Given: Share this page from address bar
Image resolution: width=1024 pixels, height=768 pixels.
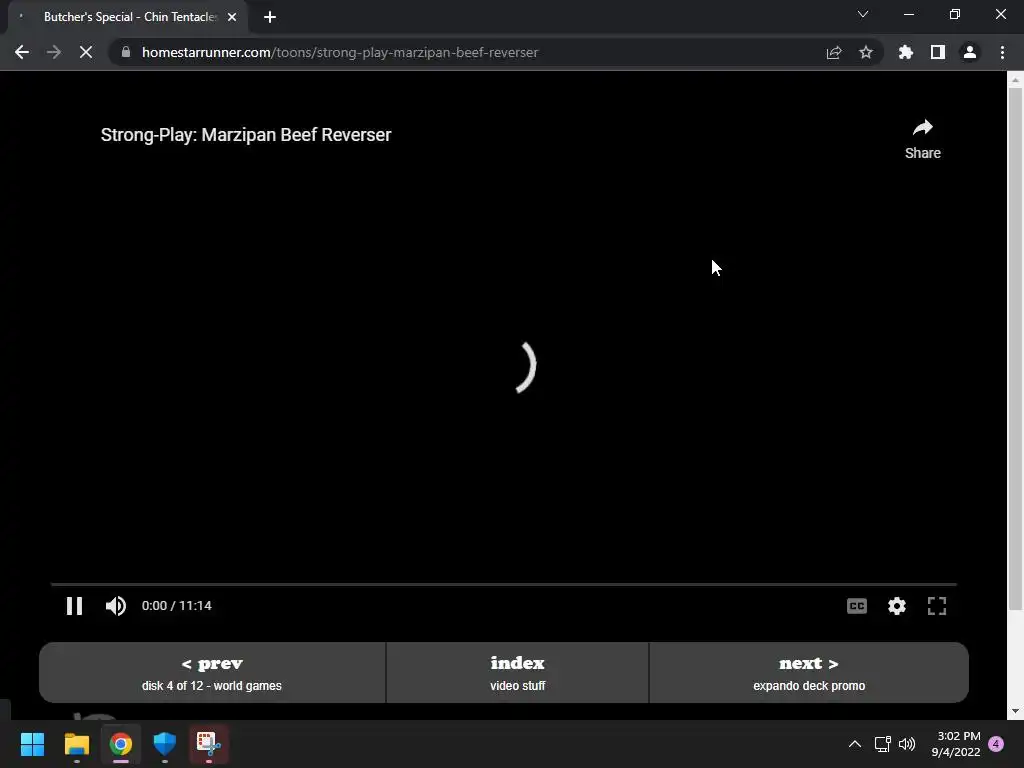Looking at the screenshot, I should (x=834, y=52).
